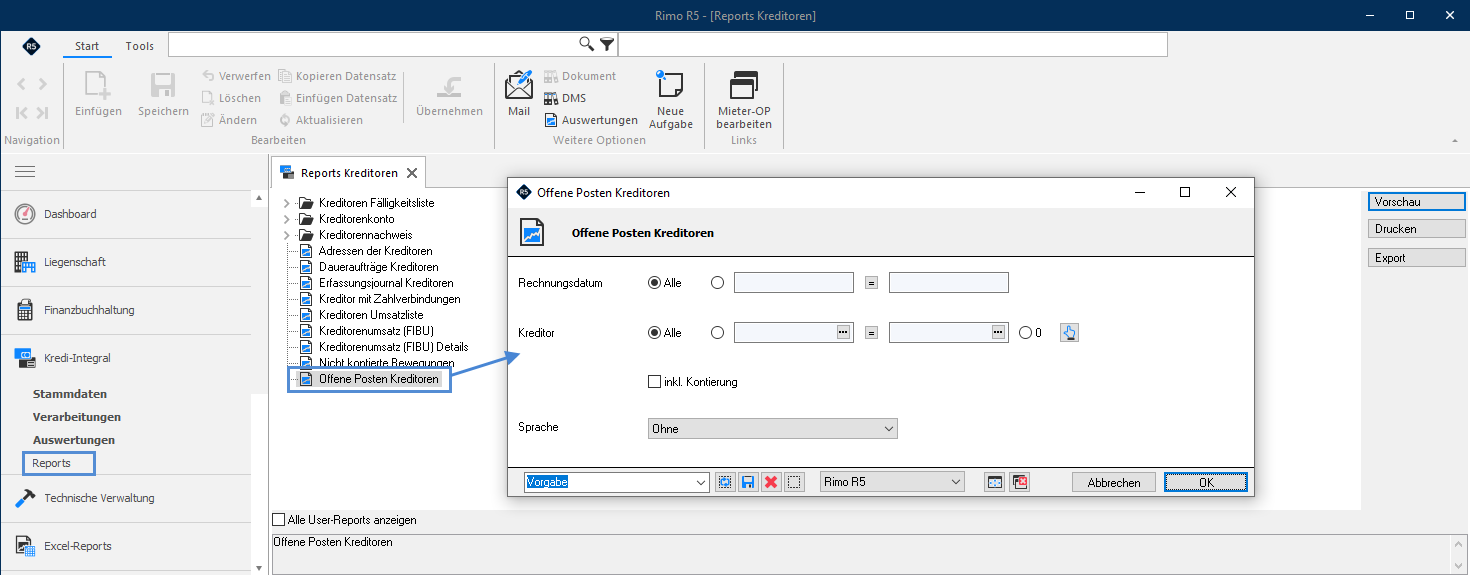1470x575 pixels.
Task: Select Alle radio for Kreditor
Action: pyautogui.click(x=655, y=333)
